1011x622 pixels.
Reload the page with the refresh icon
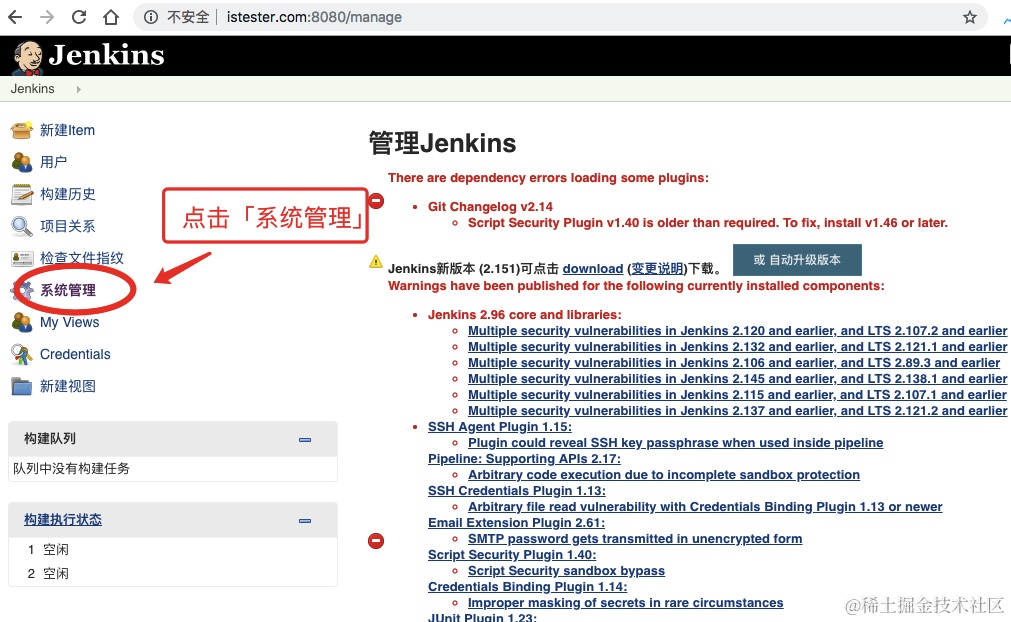tap(79, 17)
